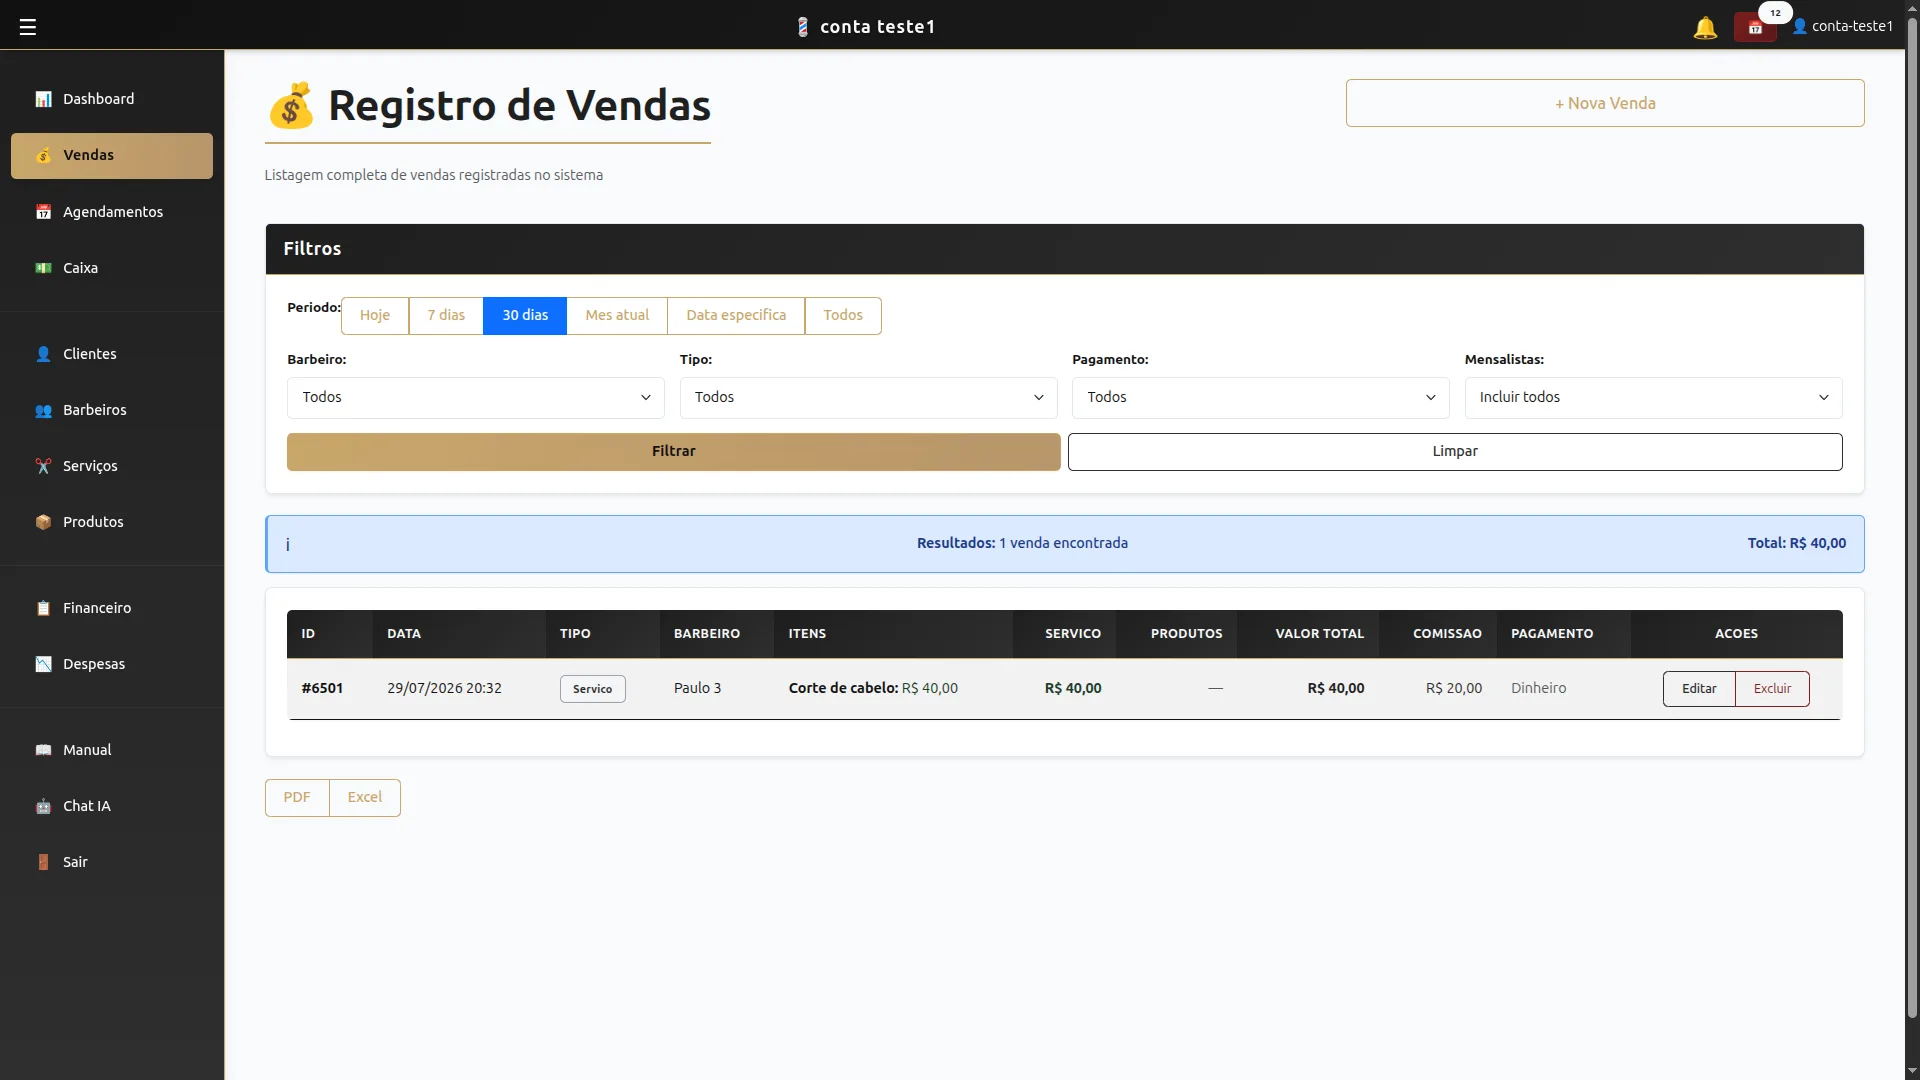Screen dimensions: 1920x1080
Task: Open the Mensalistas dropdown
Action: 1653,397
